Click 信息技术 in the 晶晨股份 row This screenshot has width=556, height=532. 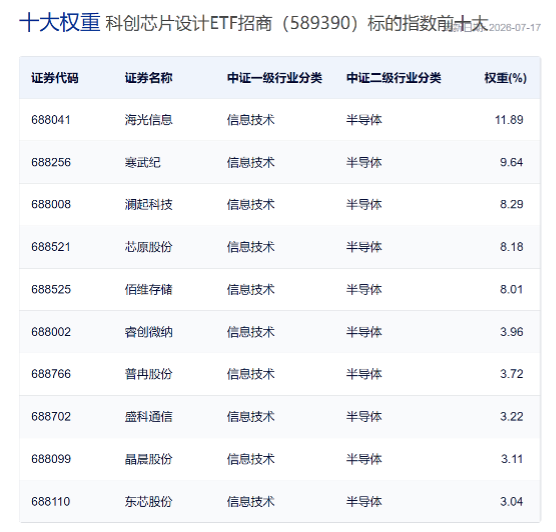(251, 459)
